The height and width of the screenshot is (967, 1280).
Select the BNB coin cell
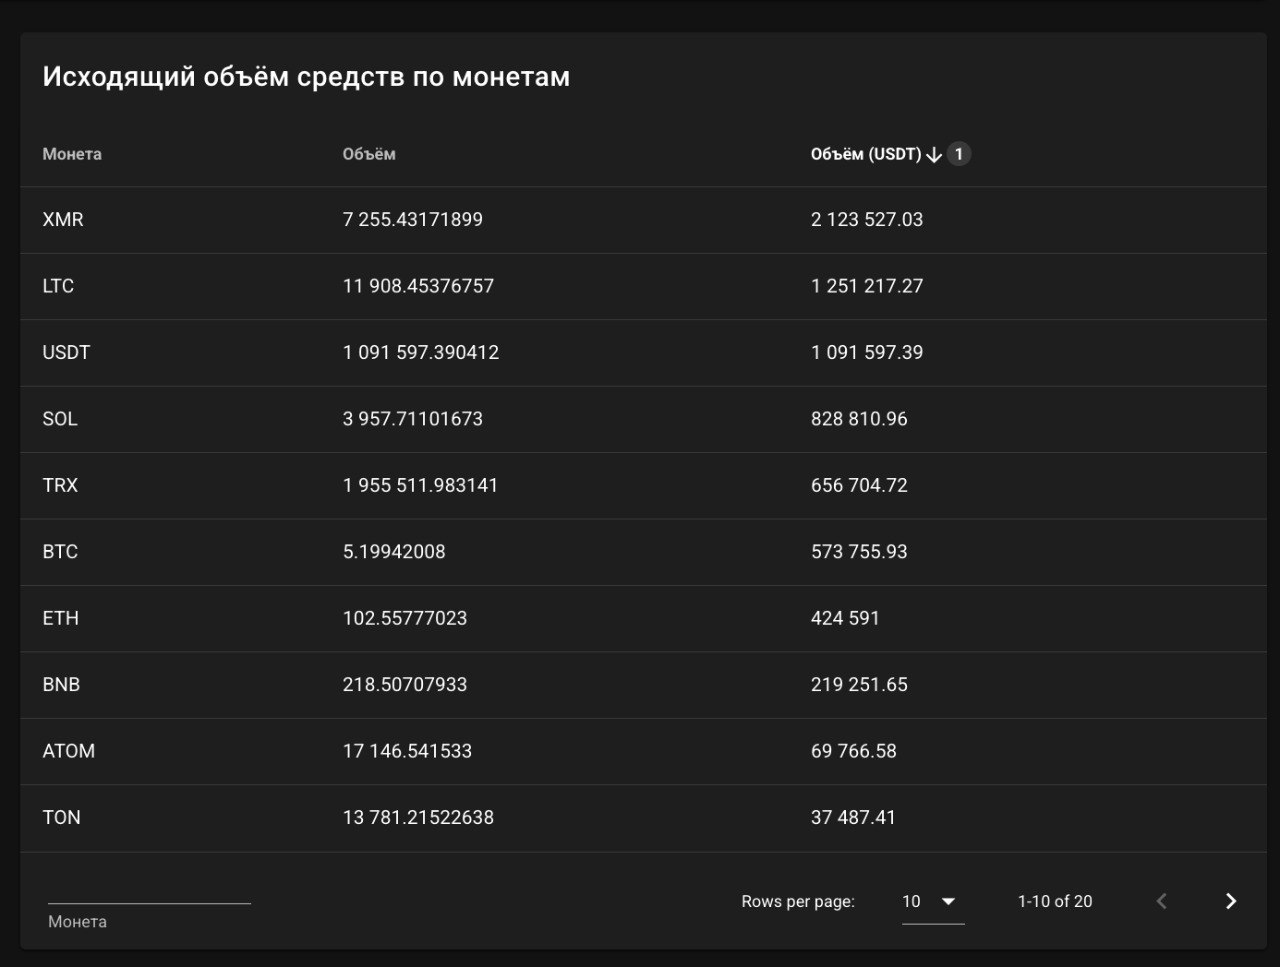pos(61,685)
